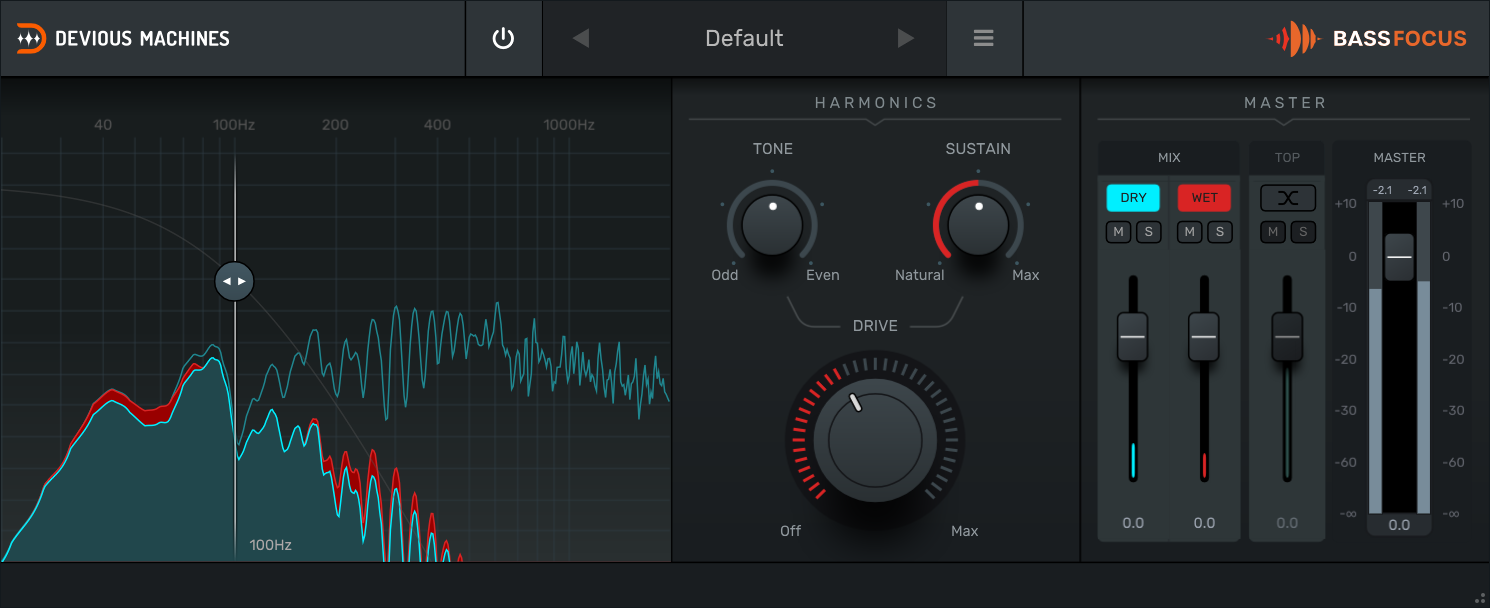The image size is (1490, 608).
Task: Mute the Wet channel
Action: pos(1190,232)
